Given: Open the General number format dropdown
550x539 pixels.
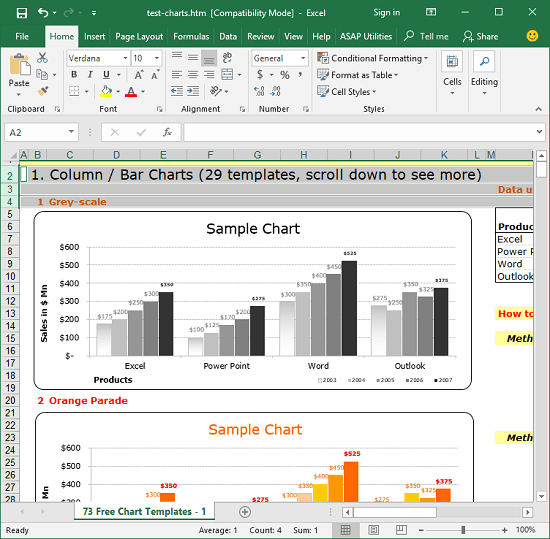Looking at the screenshot, I should 303,58.
